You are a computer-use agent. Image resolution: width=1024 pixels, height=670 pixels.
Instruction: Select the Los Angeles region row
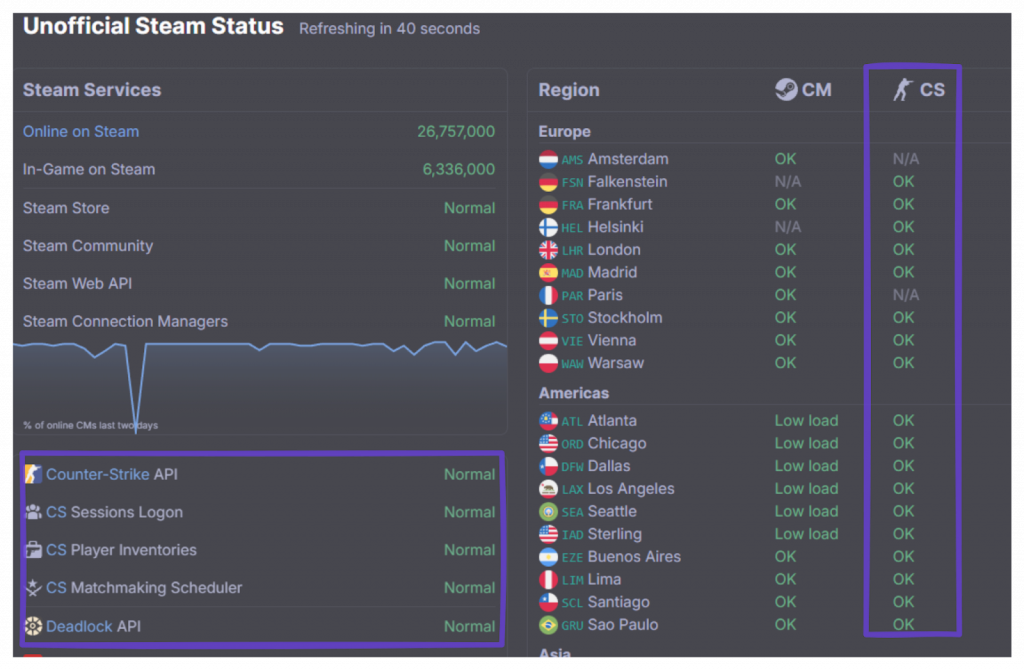[x=631, y=489]
